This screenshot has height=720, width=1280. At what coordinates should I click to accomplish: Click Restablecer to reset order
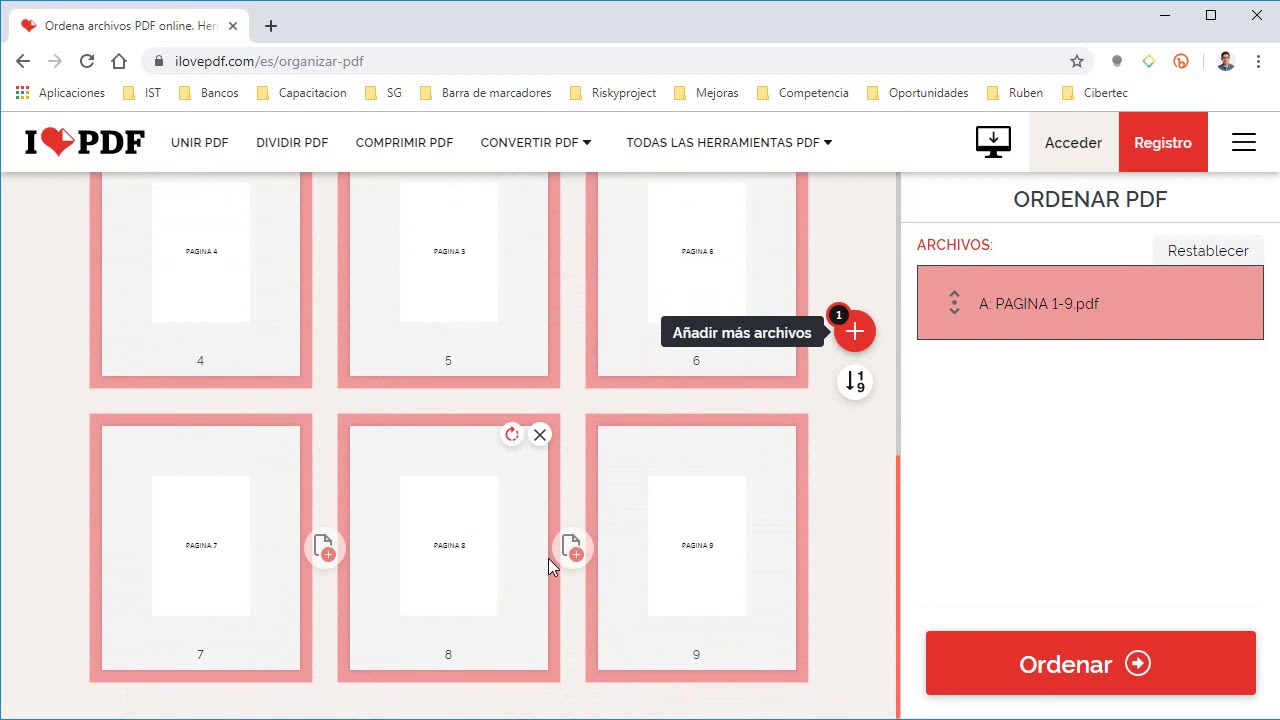[x=1208, y=250]
